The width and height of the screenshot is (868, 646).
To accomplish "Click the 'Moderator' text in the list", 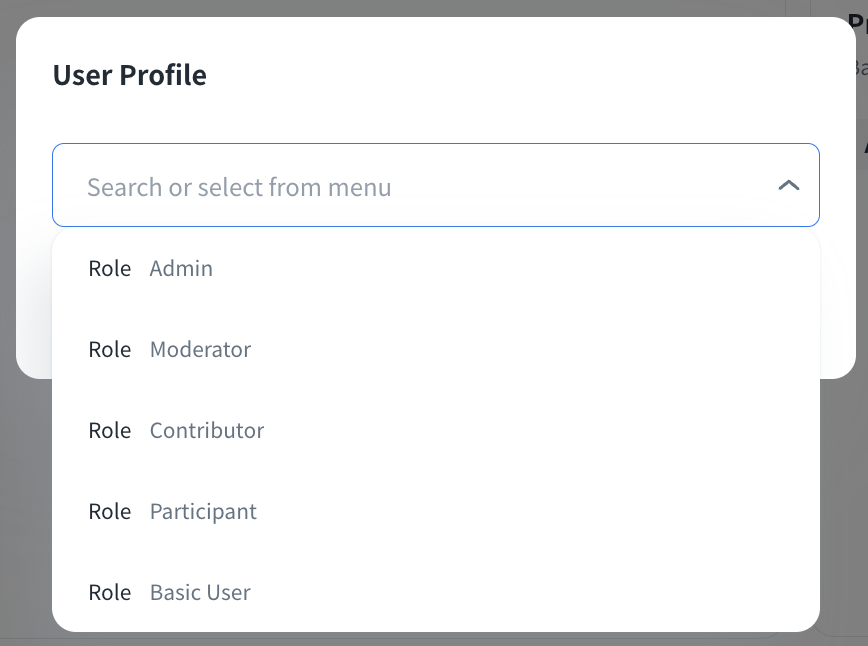I will [x=200, y=350].
